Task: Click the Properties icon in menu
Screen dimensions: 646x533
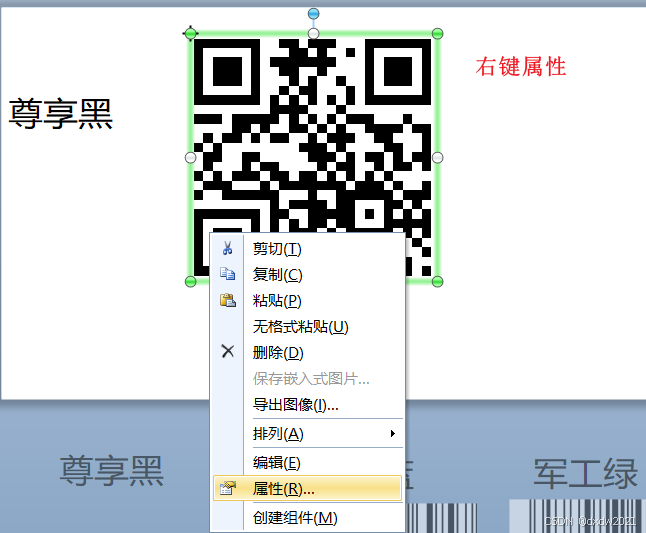Action: (x=227, y=488)
